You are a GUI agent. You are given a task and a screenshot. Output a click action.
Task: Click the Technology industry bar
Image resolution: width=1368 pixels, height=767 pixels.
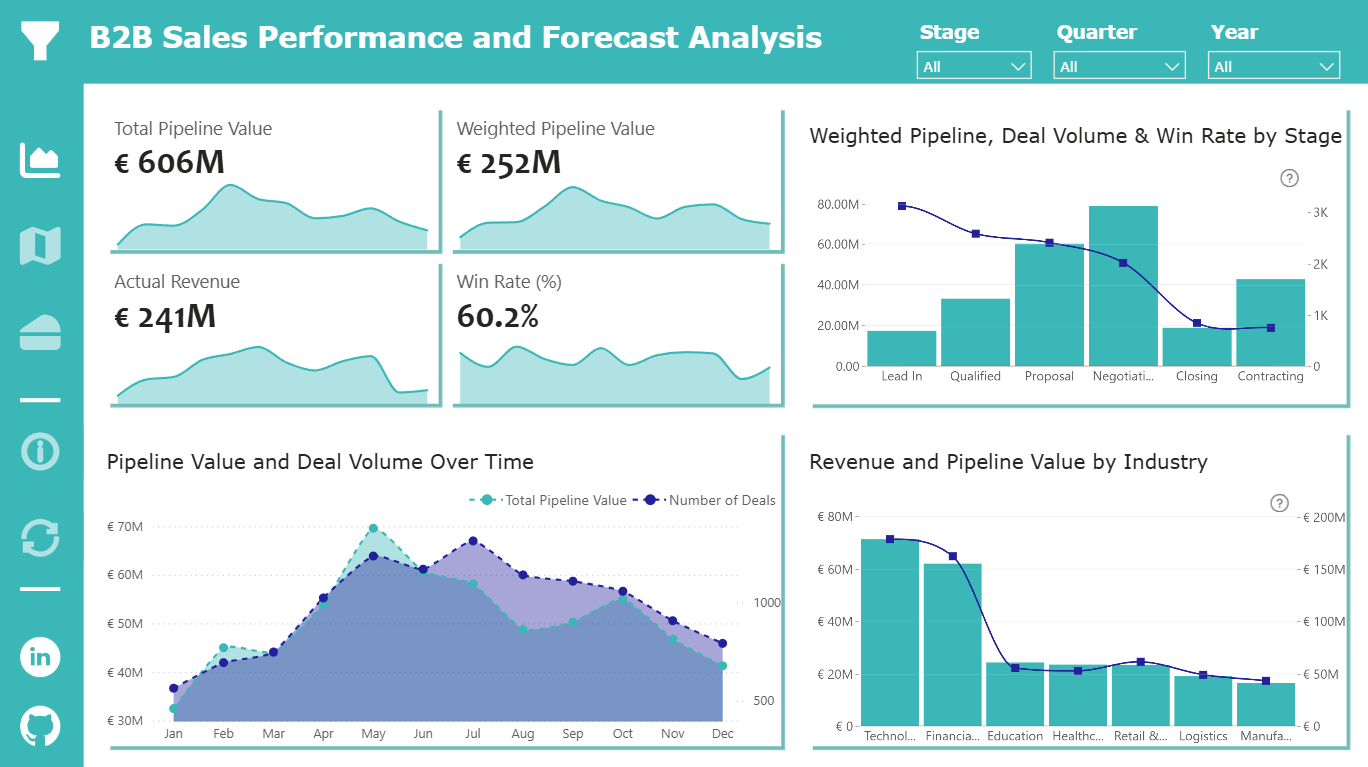(x=890, y=632)
